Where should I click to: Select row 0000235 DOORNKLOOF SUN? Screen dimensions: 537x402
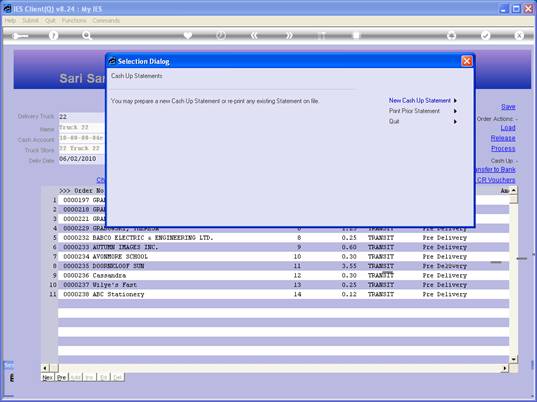pyautogui.click(x=283, y=266)
